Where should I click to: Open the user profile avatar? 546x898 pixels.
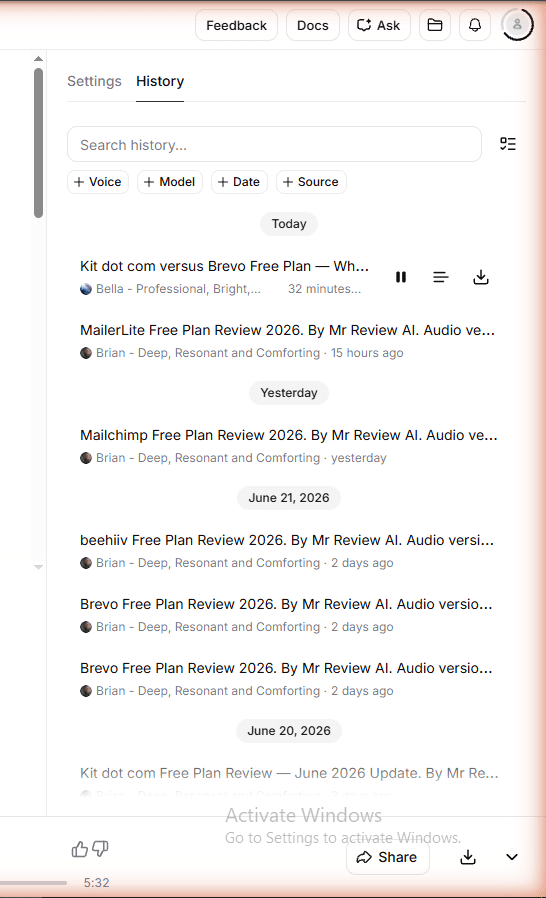[x=517, y=25]
